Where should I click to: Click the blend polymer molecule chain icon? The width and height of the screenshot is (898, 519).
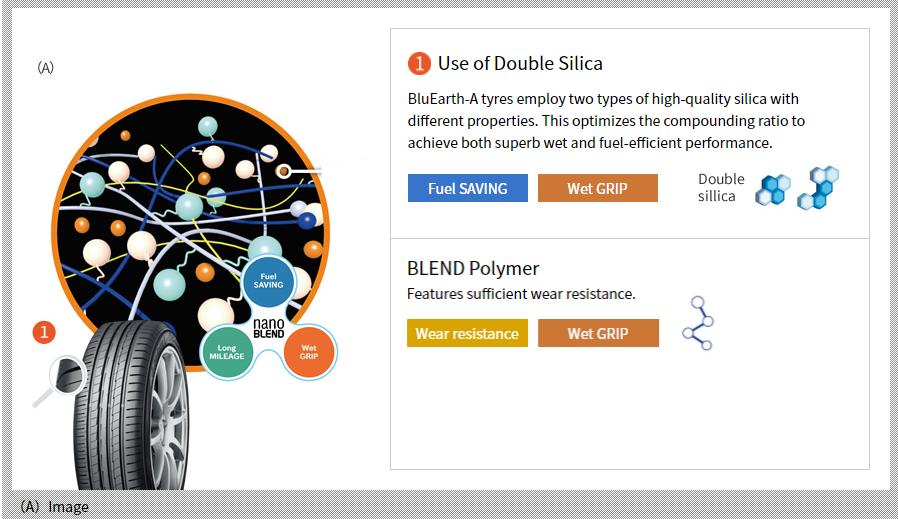698,323
